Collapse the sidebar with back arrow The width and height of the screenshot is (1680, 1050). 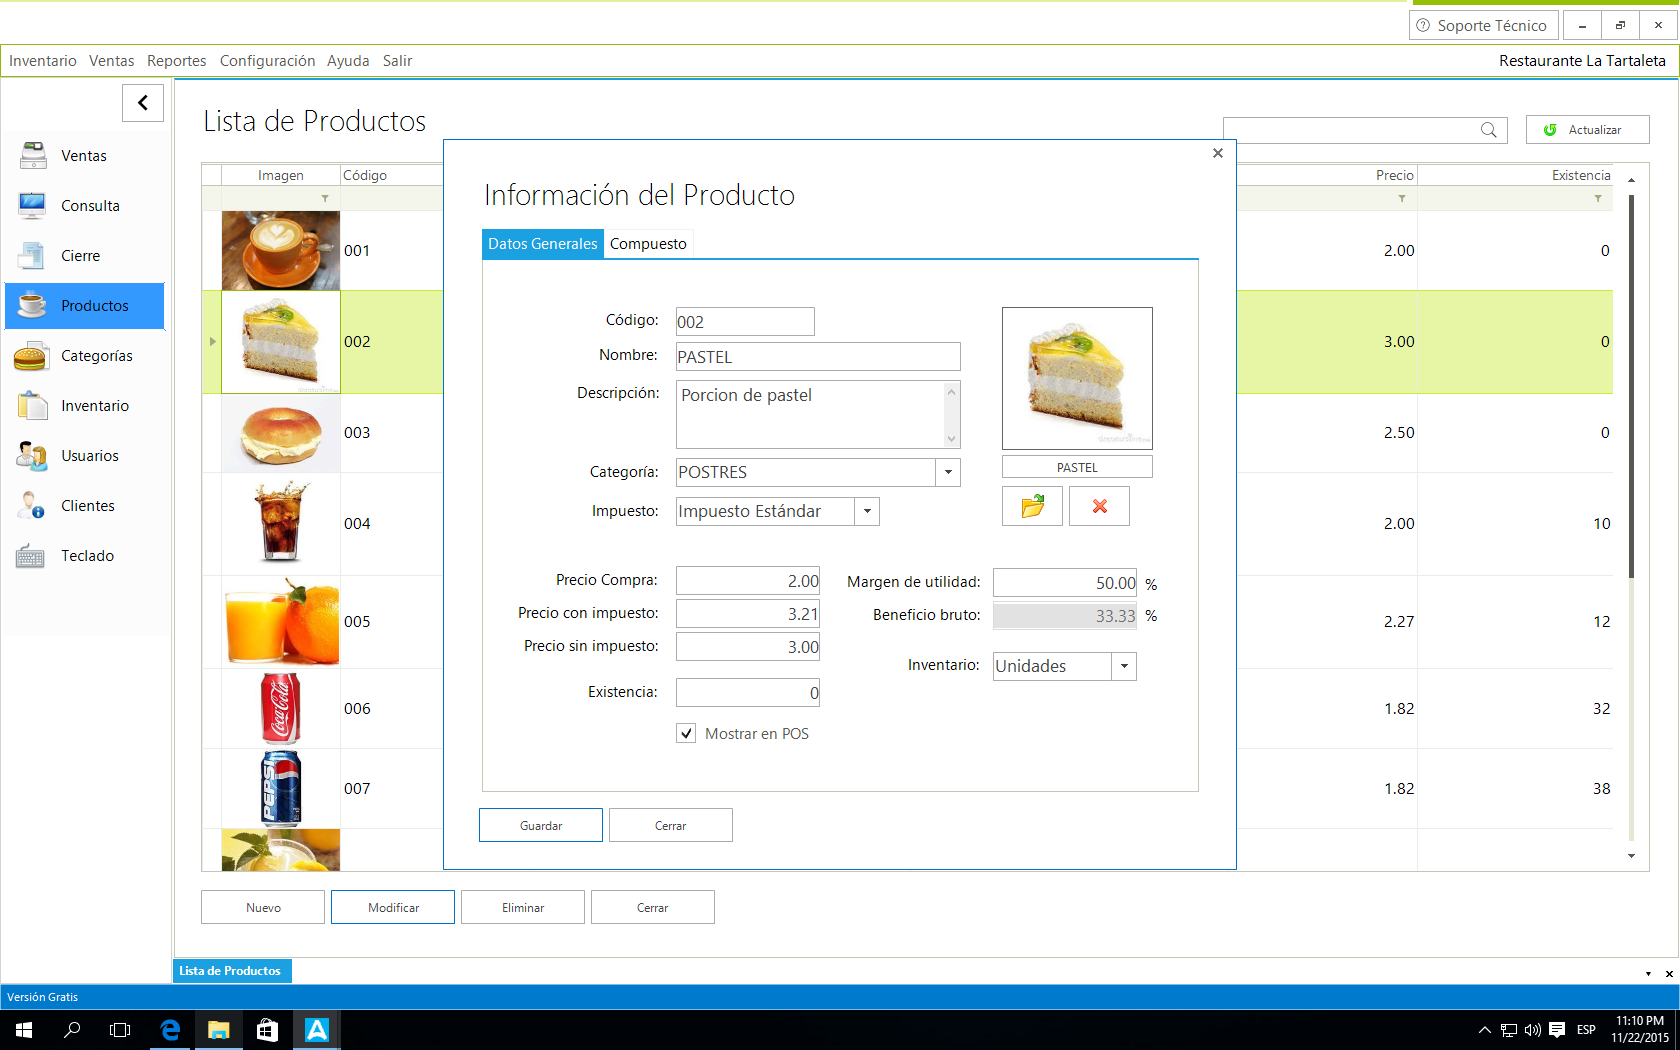point(143,102)
